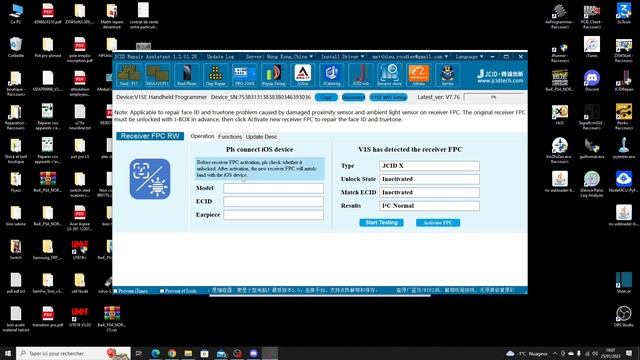The height and width of the screenshot is (360, 640).
Task: Click the Face ID truetone receiver icon
Action: [x=150, y=179]
